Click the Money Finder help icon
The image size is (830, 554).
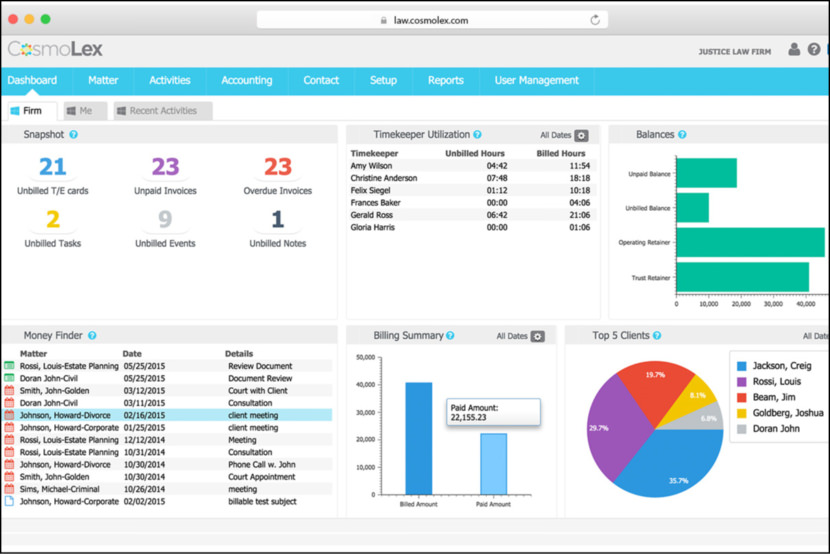pos(92,335)
